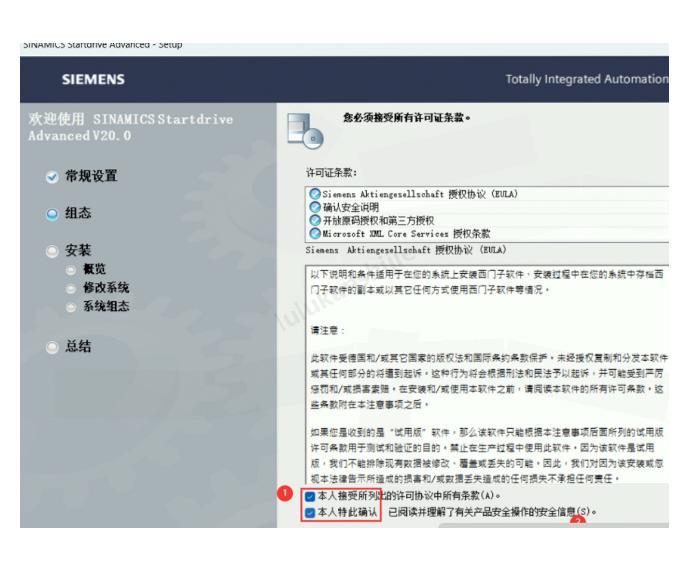Click the small bullet icon beside 系统组态
Image resolution: width=690 pixels, height=572 pixels.
(x=70, y=307)
